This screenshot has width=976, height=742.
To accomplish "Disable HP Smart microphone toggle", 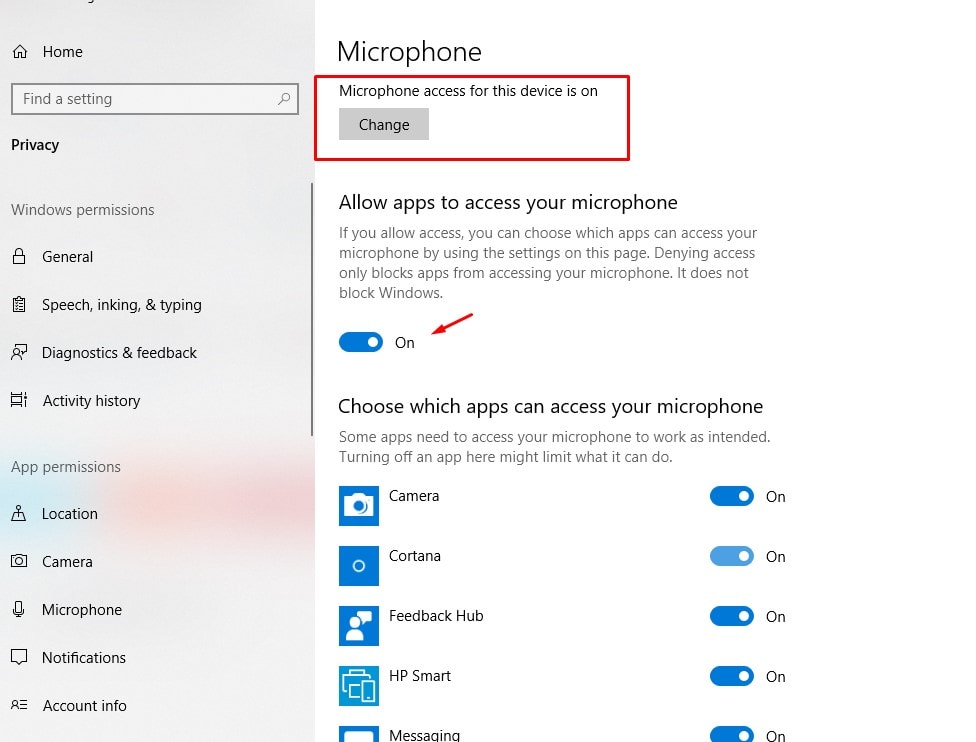I will (732, 676).
